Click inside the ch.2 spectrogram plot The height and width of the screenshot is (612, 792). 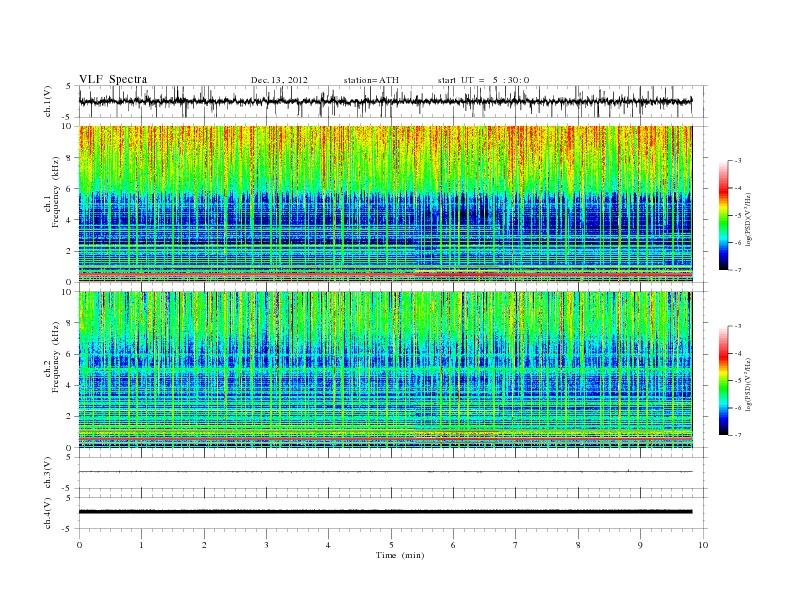(385, 369)
